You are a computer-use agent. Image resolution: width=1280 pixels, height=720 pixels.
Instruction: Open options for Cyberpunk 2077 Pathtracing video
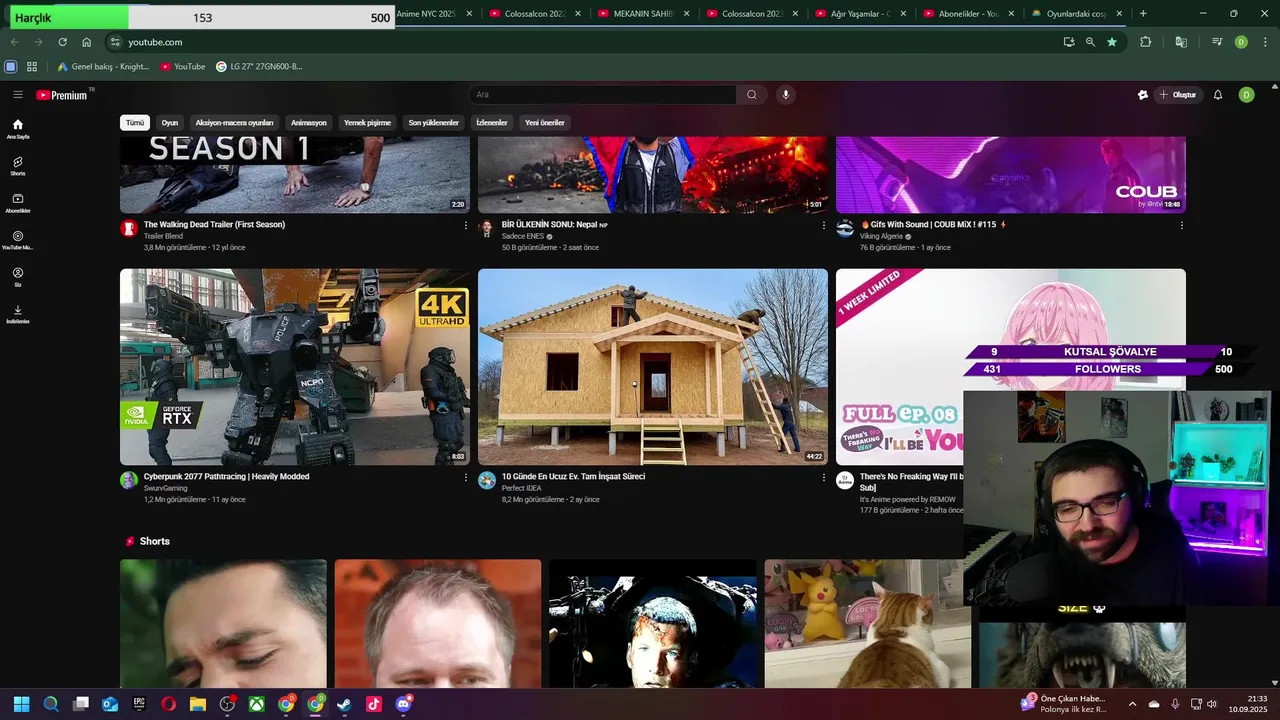(x=465, y=478)
